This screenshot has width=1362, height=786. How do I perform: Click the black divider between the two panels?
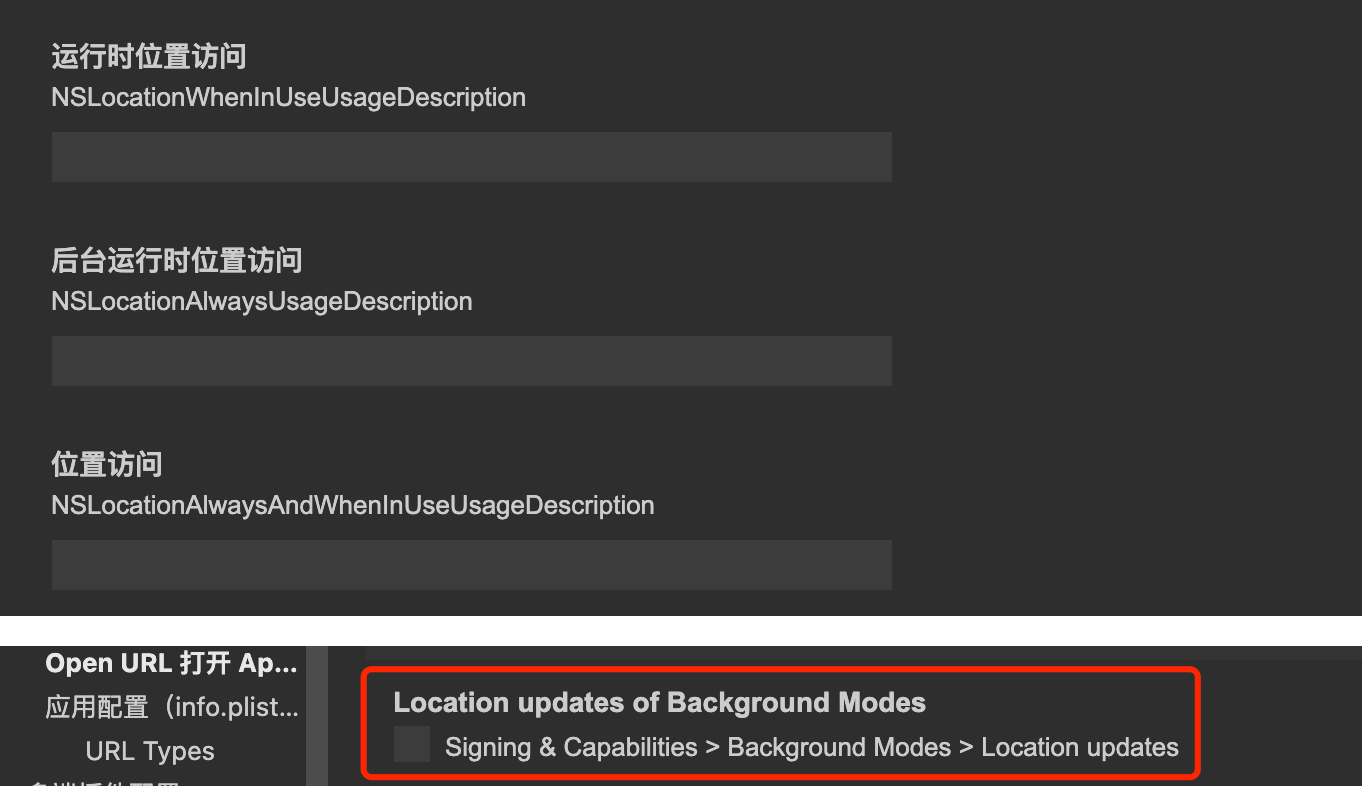pos(680,630)
